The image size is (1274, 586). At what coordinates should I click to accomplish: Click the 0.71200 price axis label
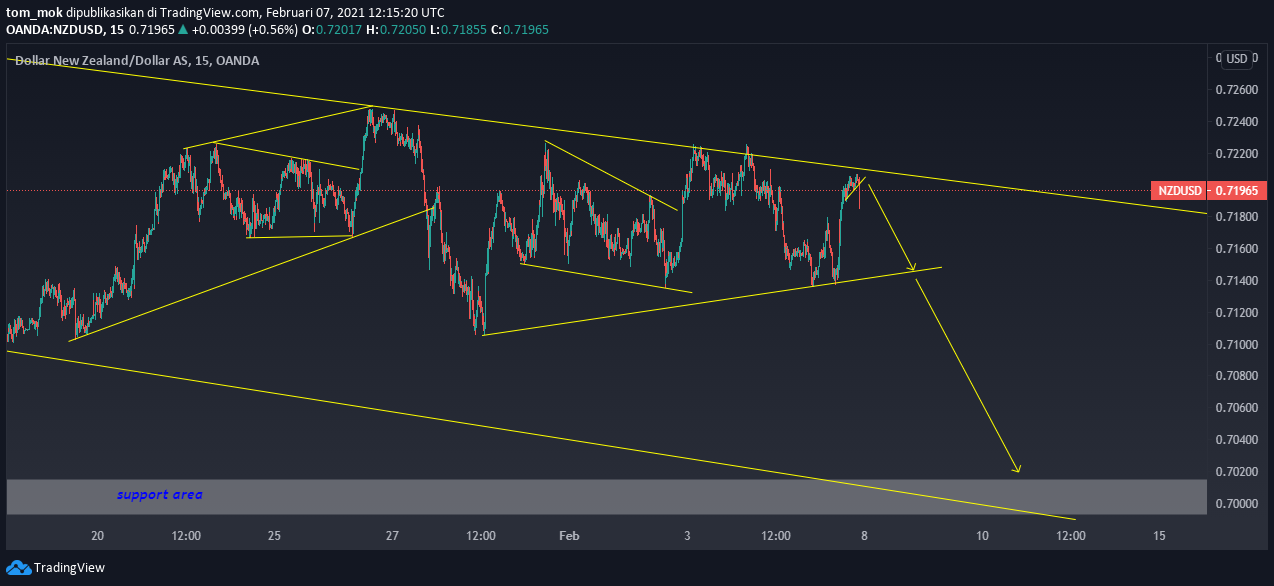click(x=1236, y=313)
